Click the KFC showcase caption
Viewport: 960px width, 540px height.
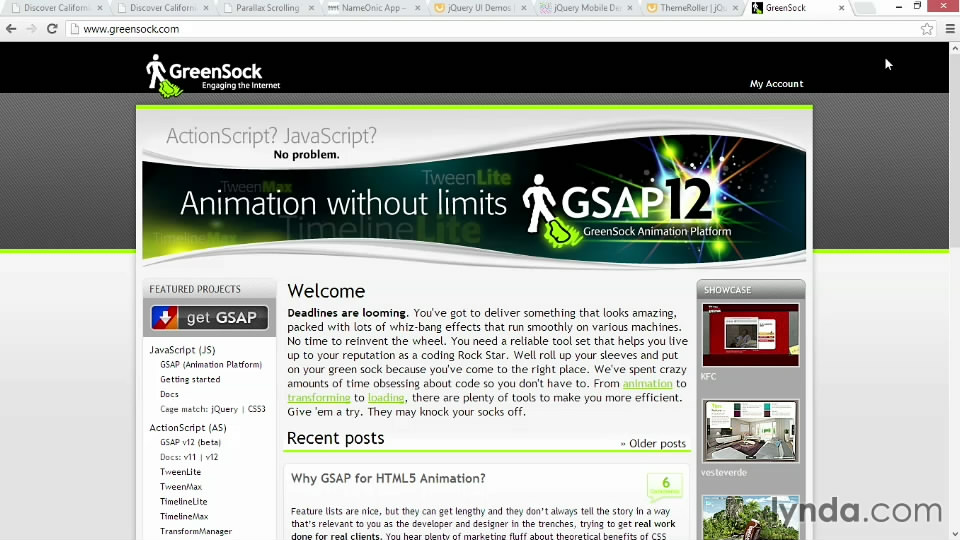708,377
